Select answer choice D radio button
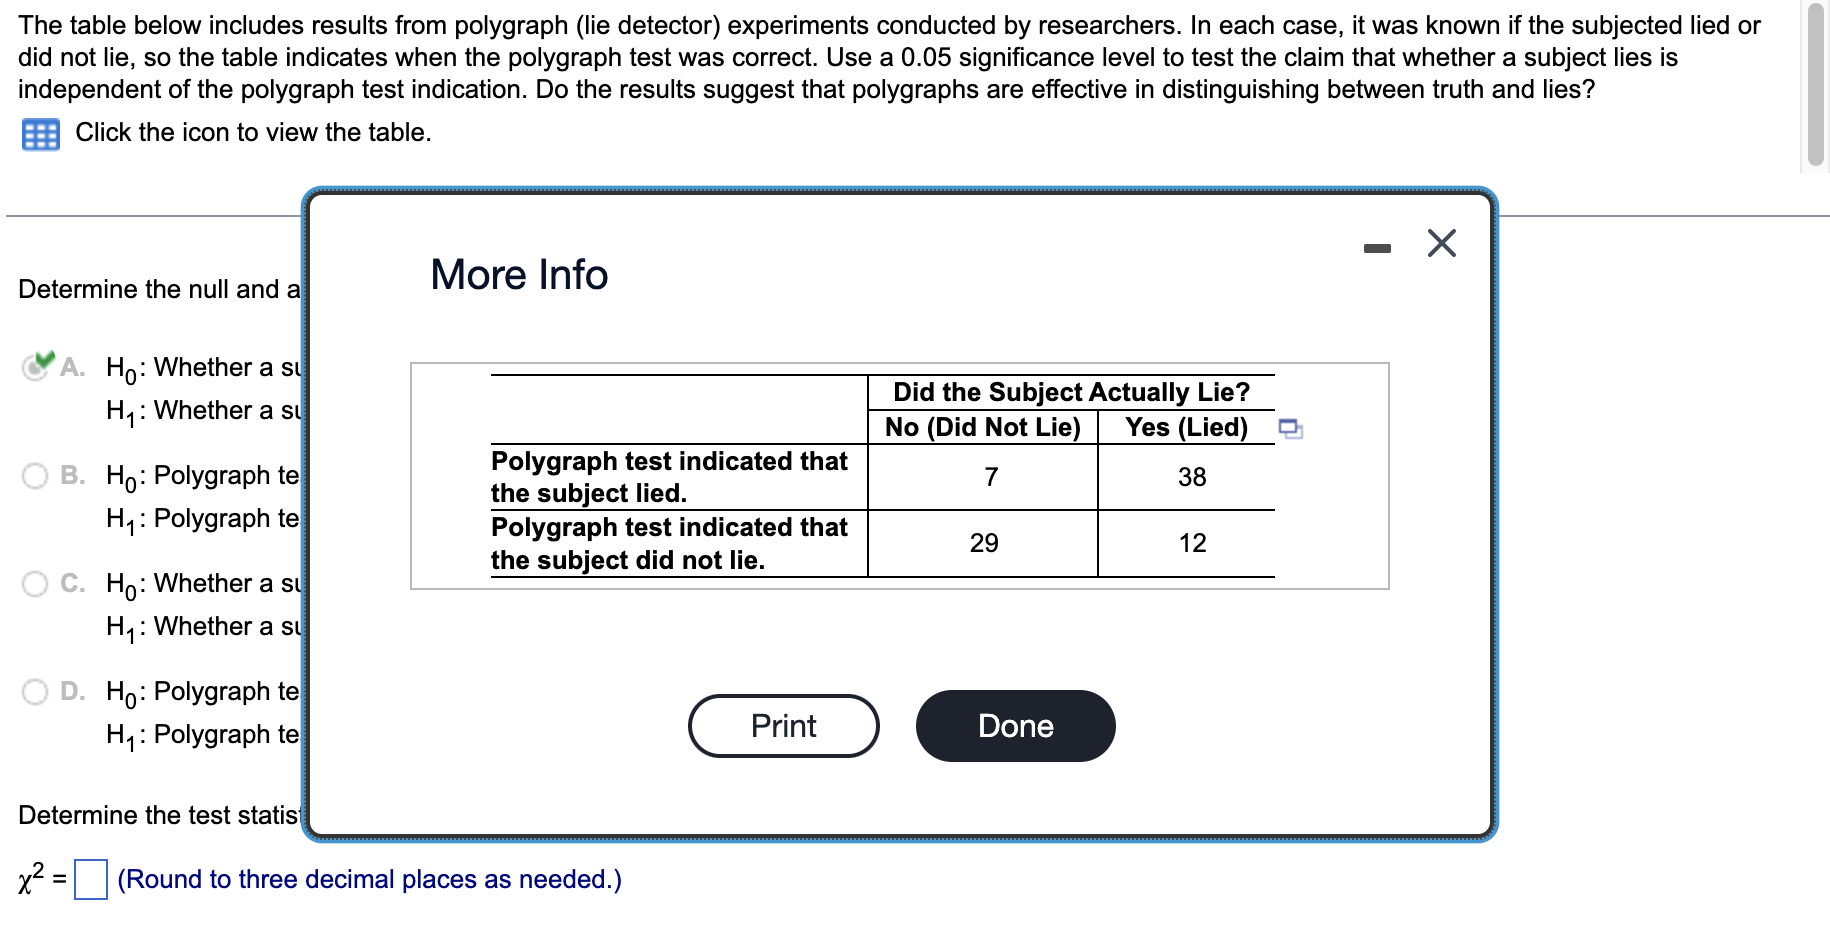 click(x=35, y=690)
